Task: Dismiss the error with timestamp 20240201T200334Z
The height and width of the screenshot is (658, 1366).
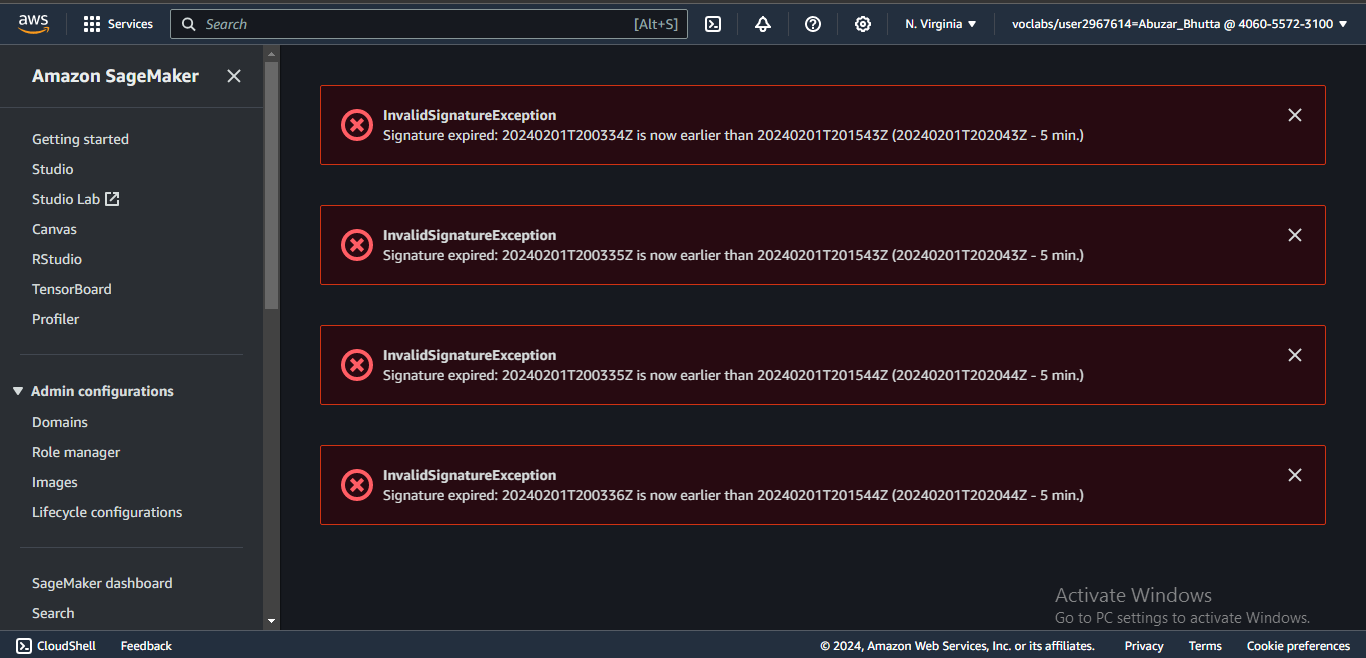Action: (x=1295, y=115)
